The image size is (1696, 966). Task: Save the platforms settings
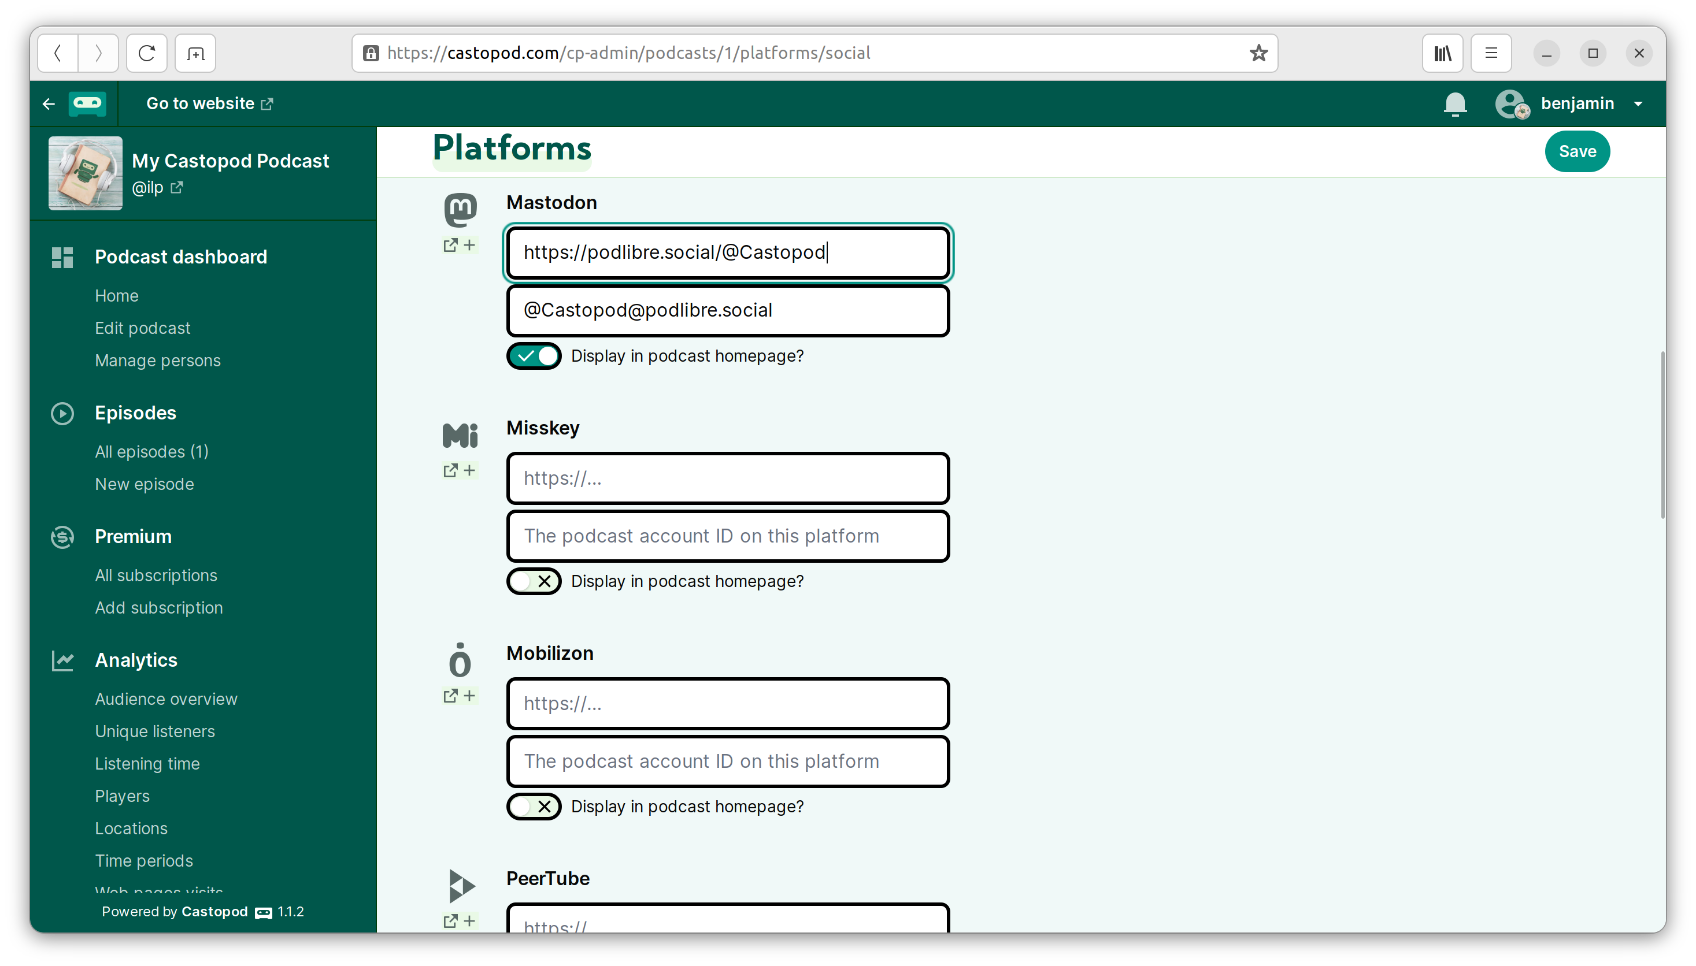click(x=1577, y=151)
